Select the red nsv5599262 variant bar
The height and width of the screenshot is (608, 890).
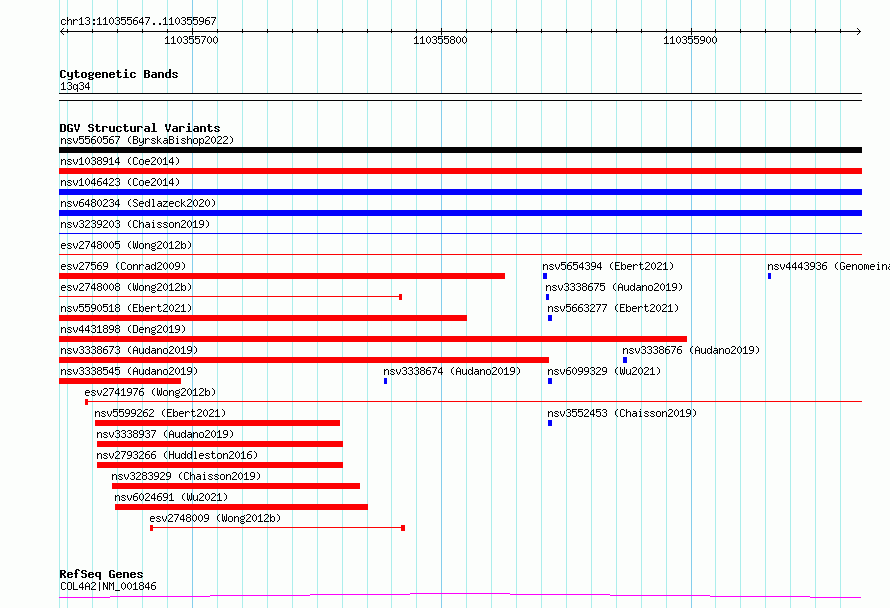click(217, 423)
